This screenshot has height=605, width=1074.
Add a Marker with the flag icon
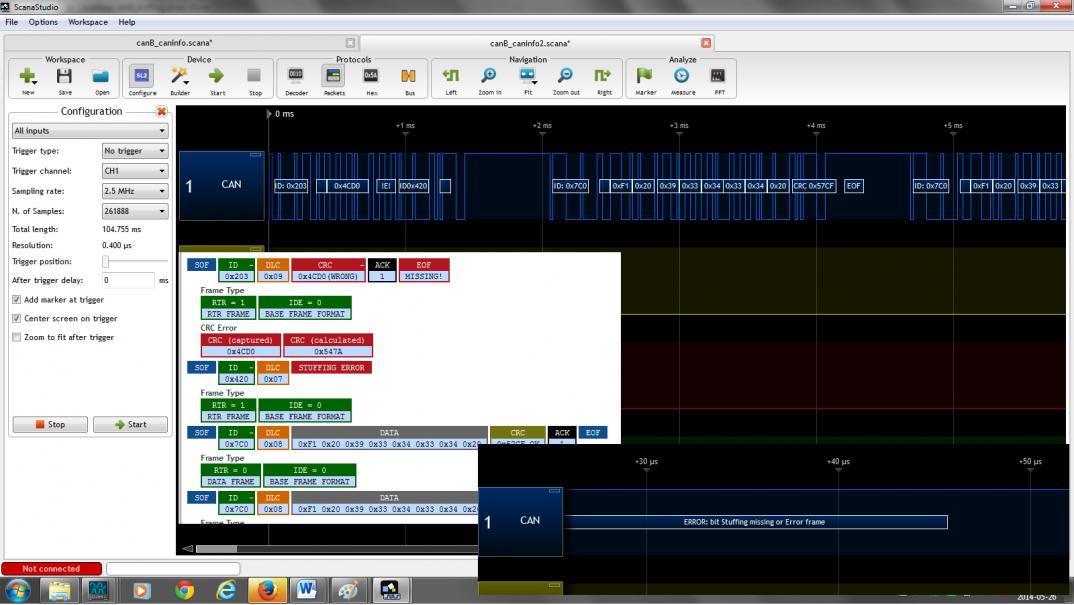[x=645, y=80]
